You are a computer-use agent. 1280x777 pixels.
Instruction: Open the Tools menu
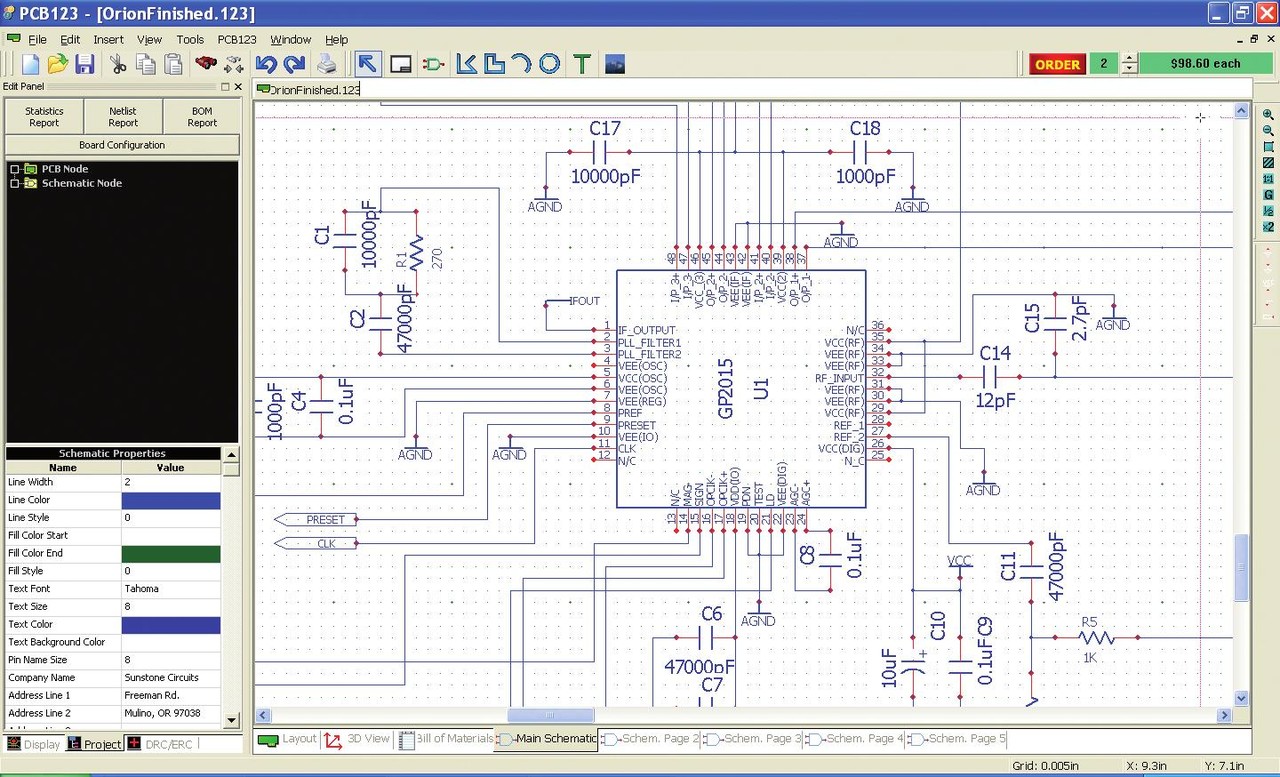(190, 40)
